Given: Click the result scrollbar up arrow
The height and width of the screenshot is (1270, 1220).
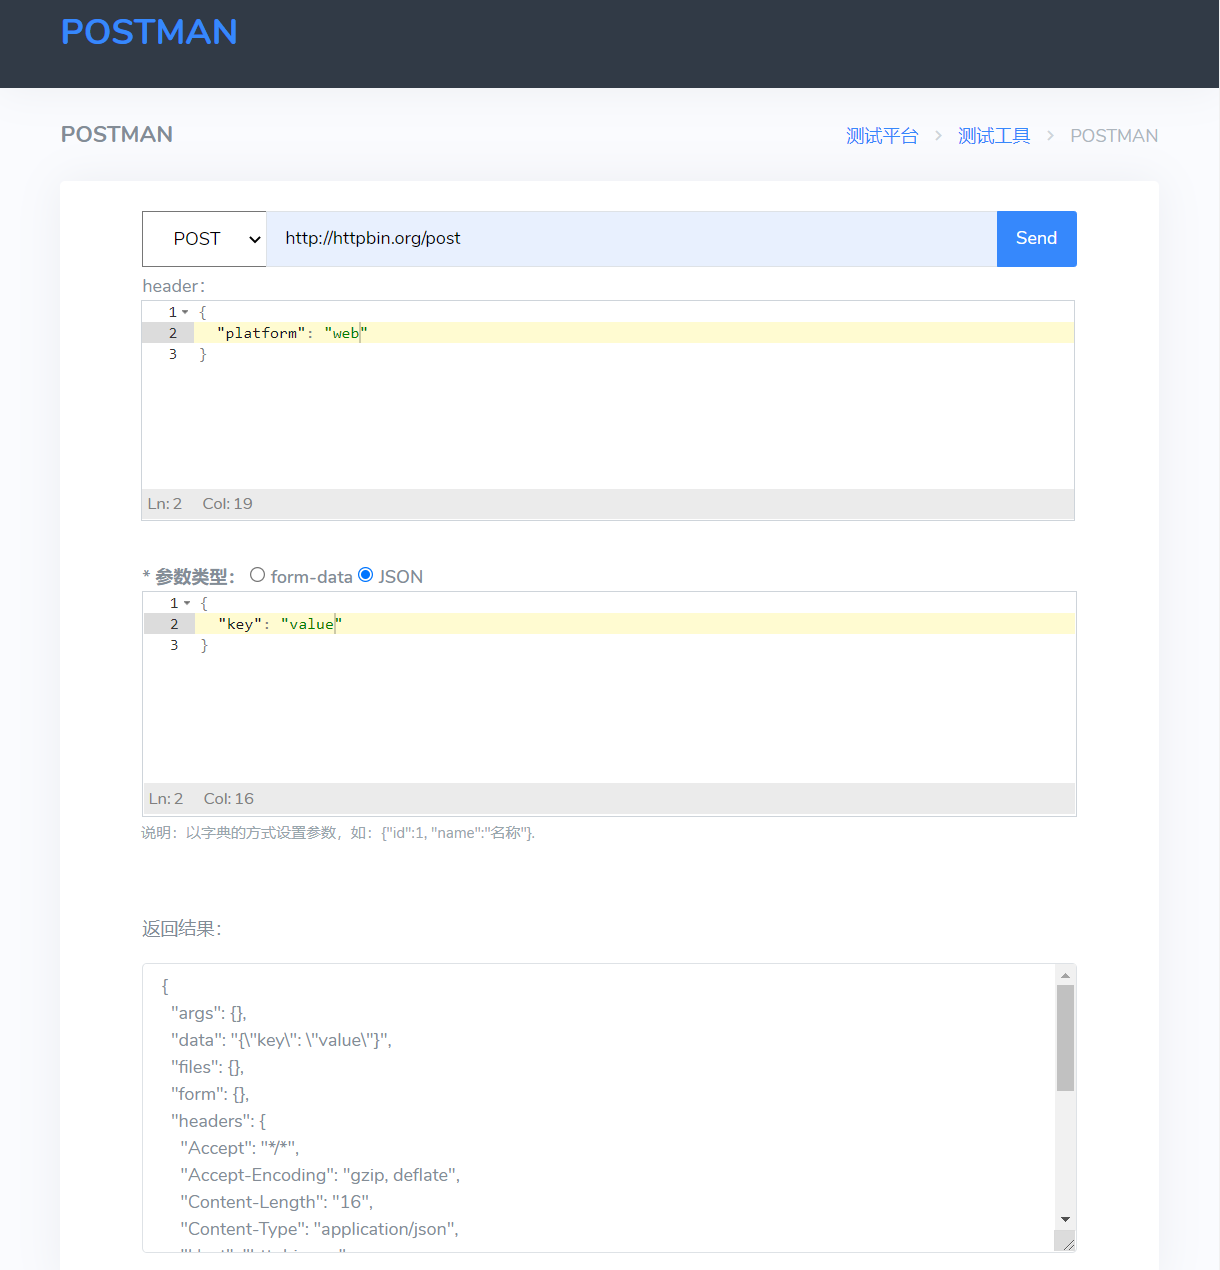Looking at the screenshot, I should click(1065, 975).
